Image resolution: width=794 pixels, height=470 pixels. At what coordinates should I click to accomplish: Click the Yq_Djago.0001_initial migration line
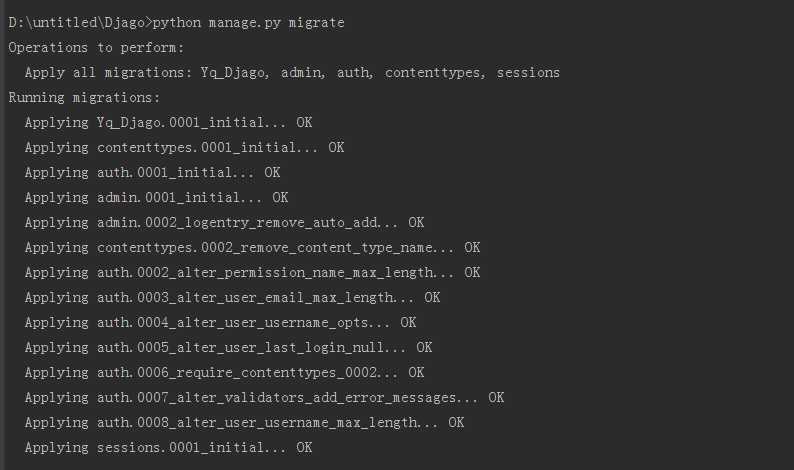(x=169, y=123)
